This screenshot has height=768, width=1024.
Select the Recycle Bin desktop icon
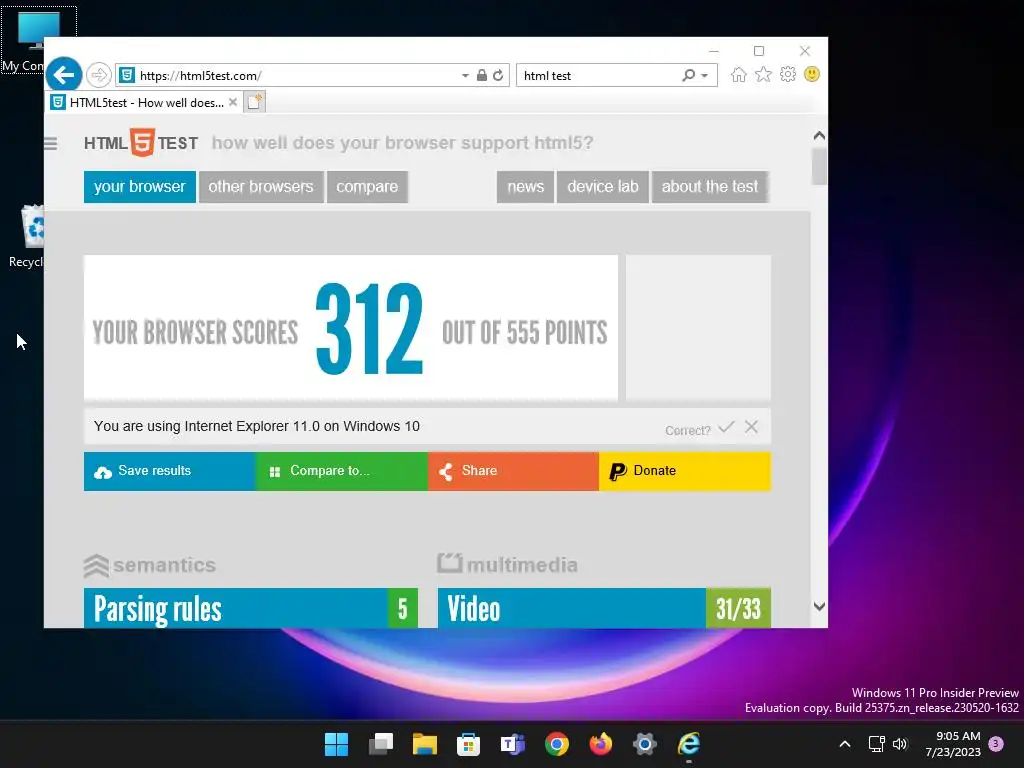click(27, 236)
